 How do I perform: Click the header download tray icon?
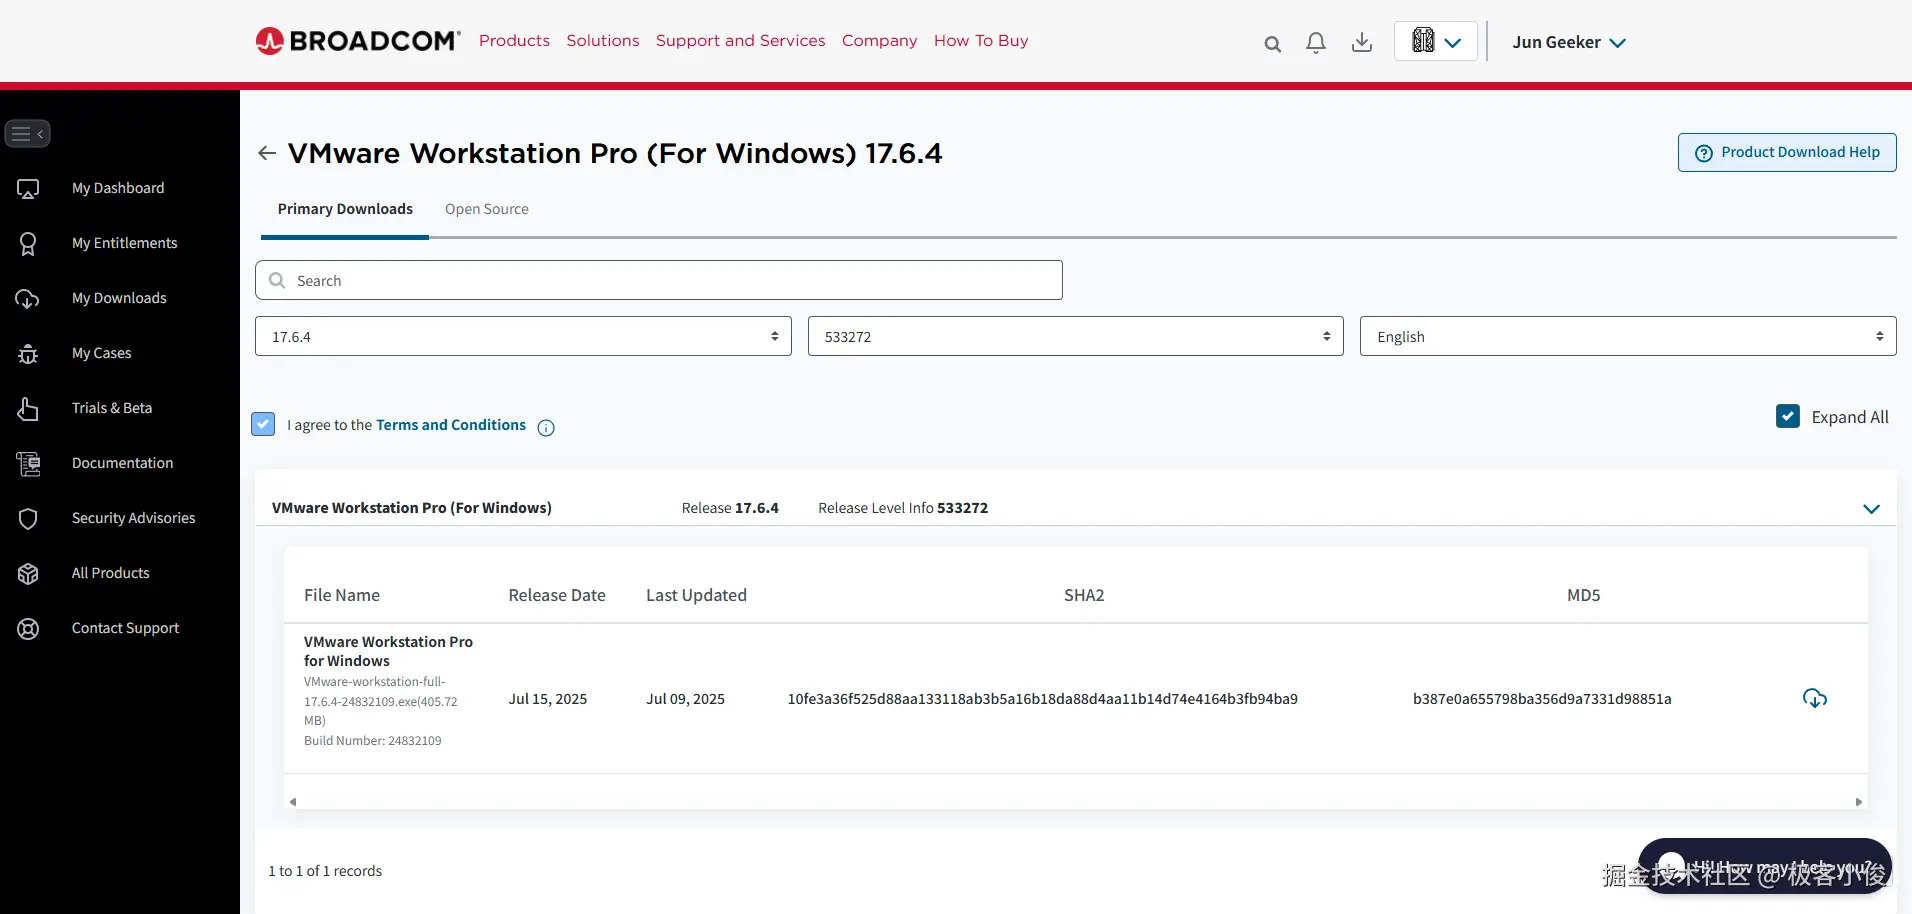[x=1362, y=42]
